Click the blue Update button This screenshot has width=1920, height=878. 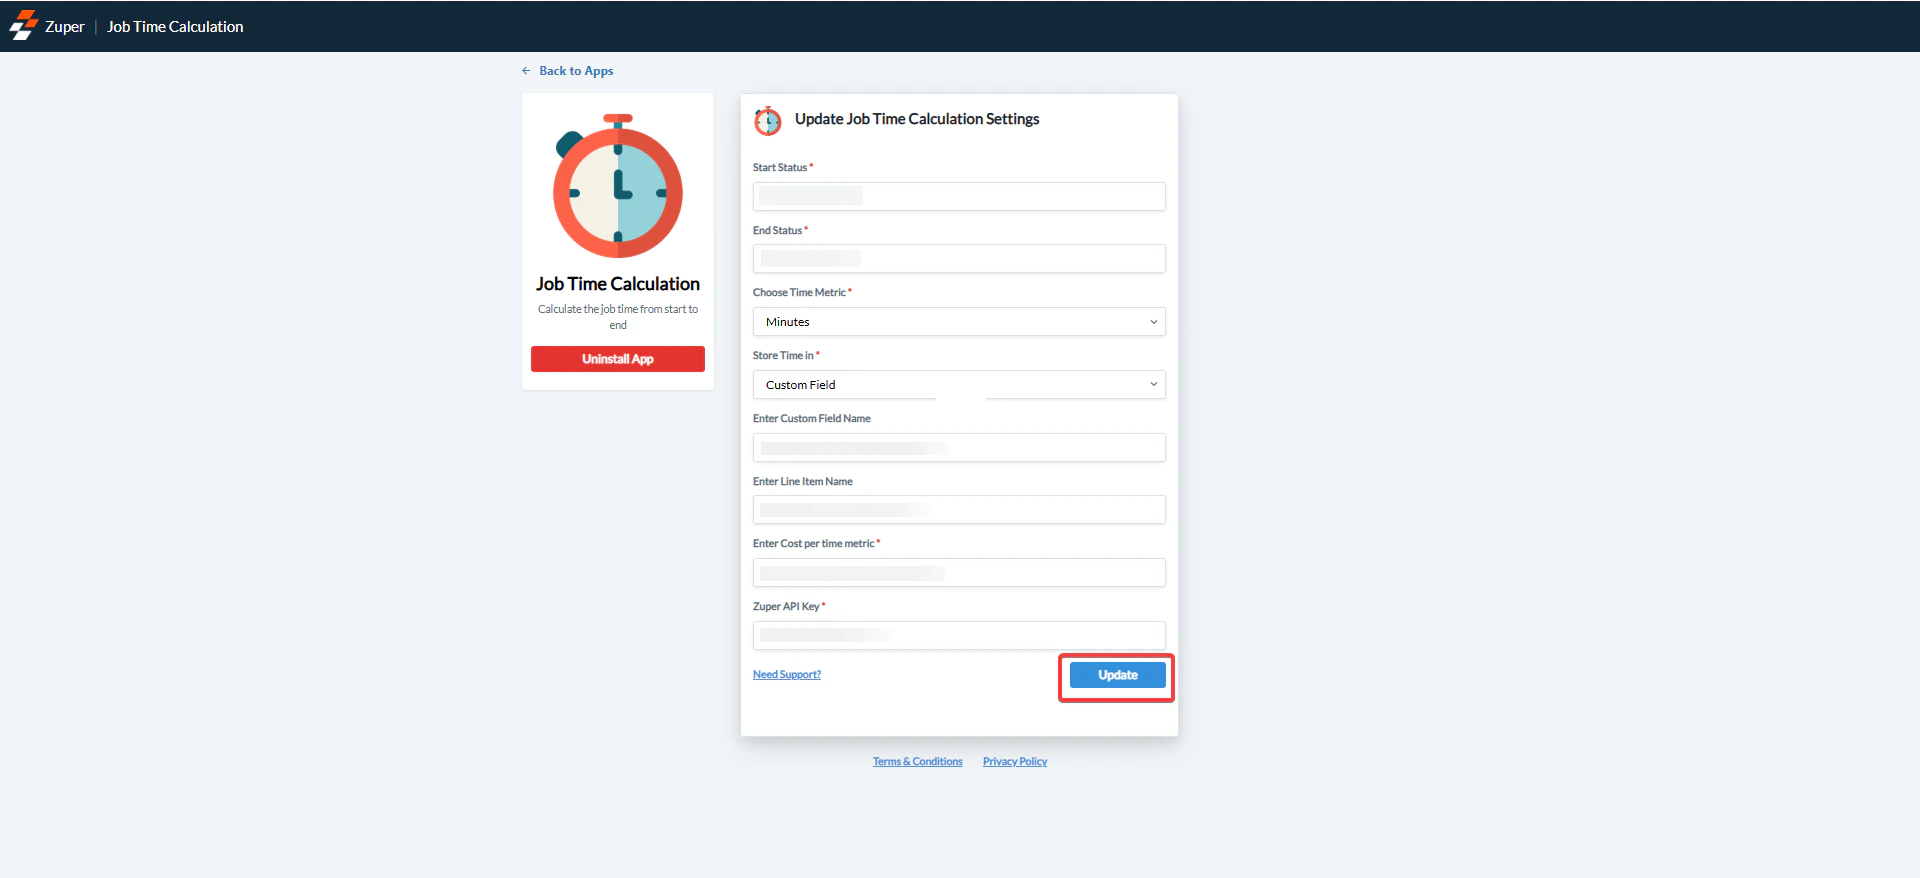point(1118,675)
